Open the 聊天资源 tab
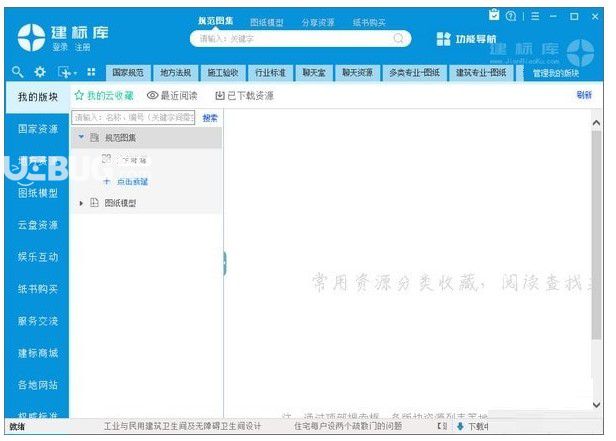The image size is (616, 441). [358, 73]
